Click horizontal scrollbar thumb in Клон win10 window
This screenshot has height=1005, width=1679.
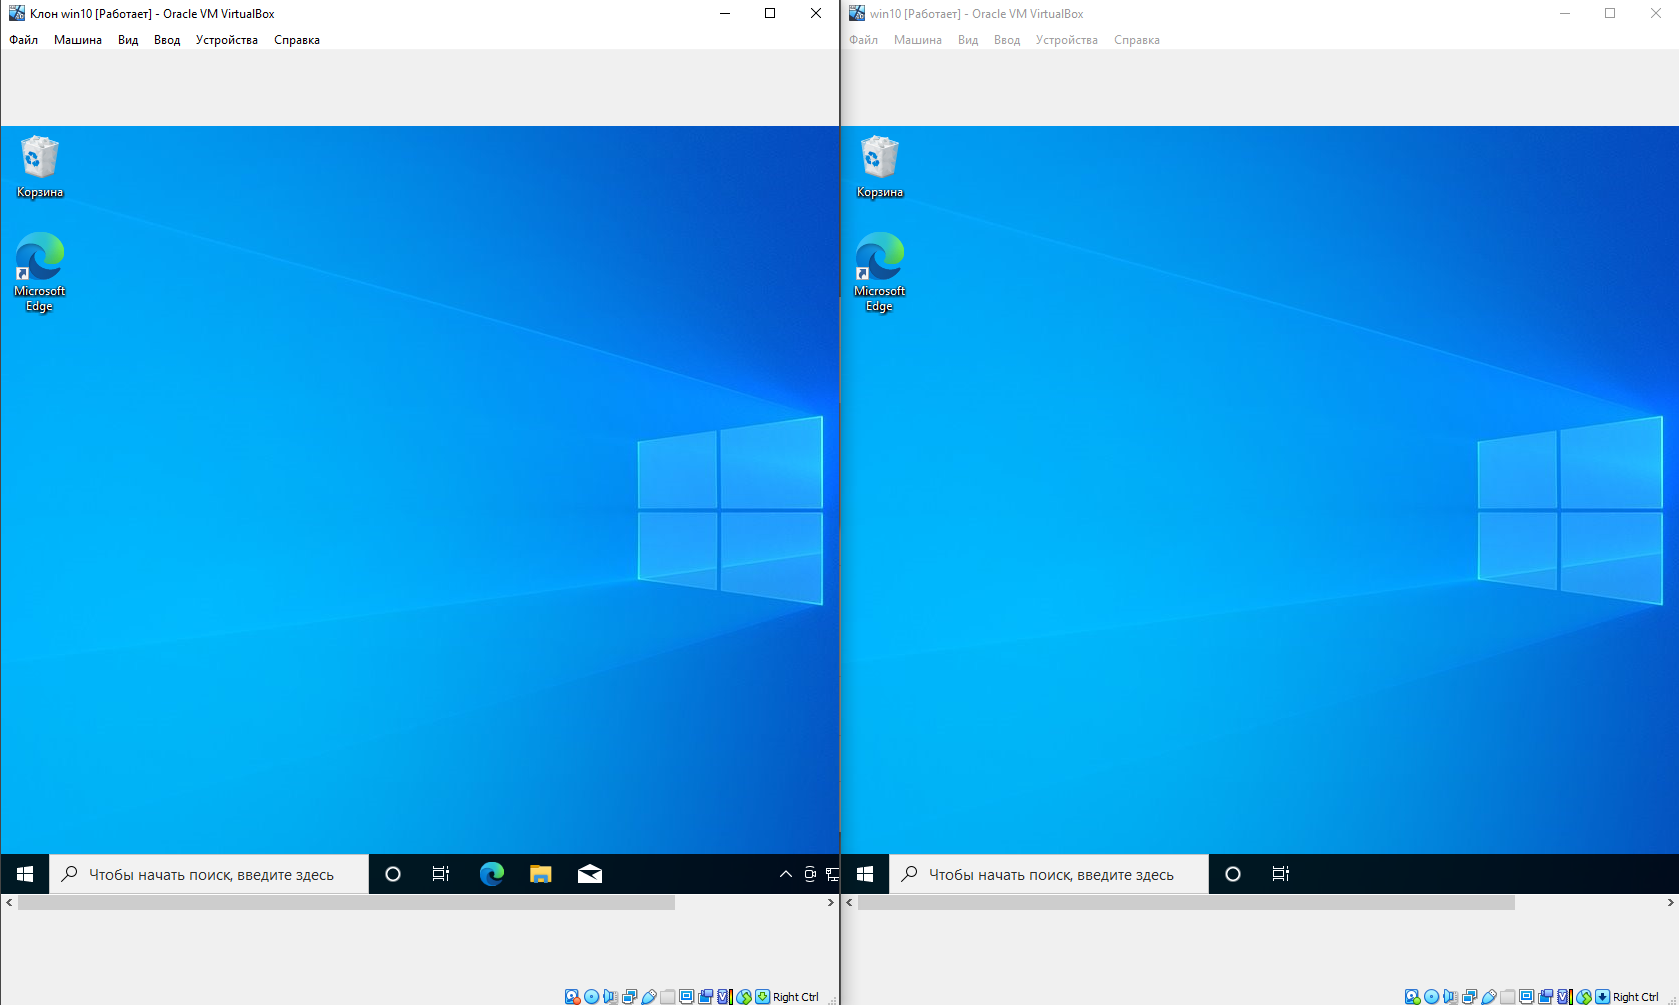click(347, 902)
